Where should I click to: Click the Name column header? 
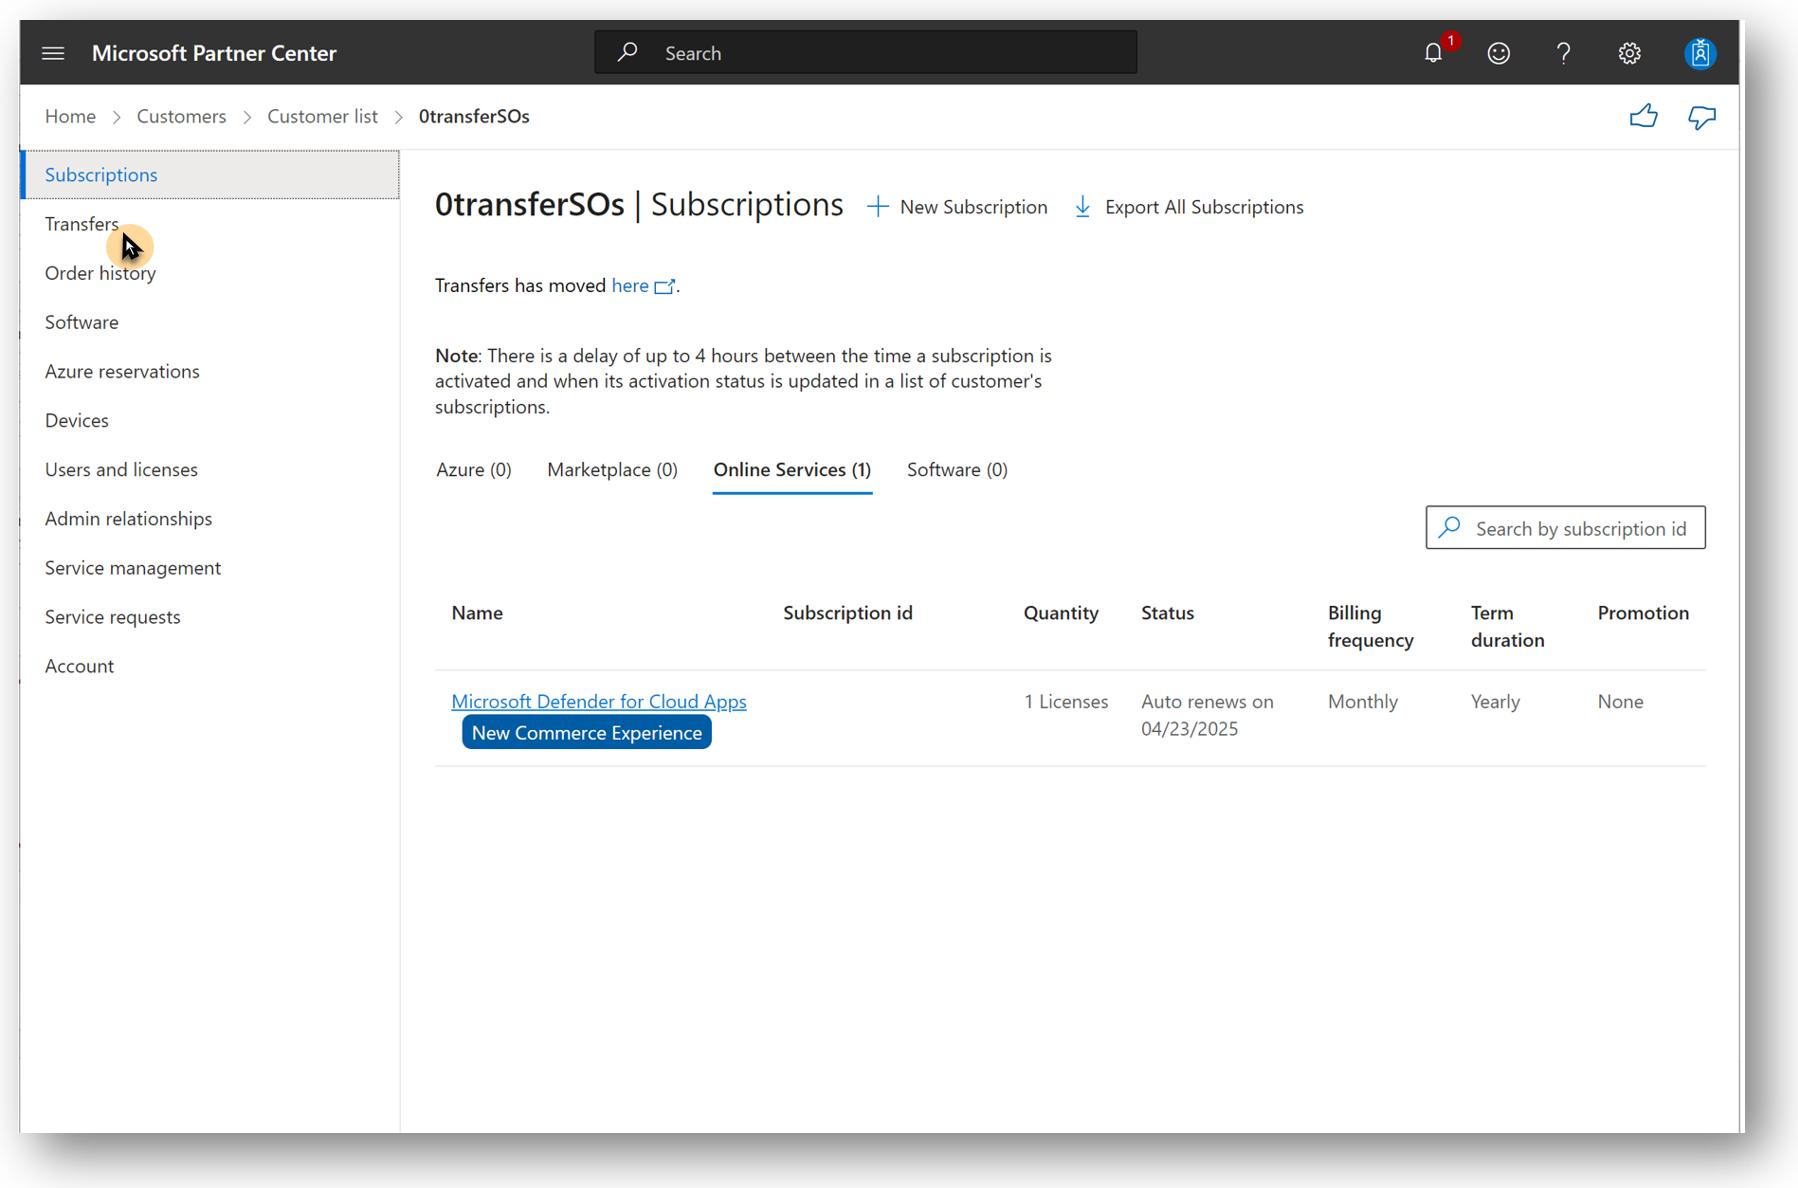[x=477, y=612]
